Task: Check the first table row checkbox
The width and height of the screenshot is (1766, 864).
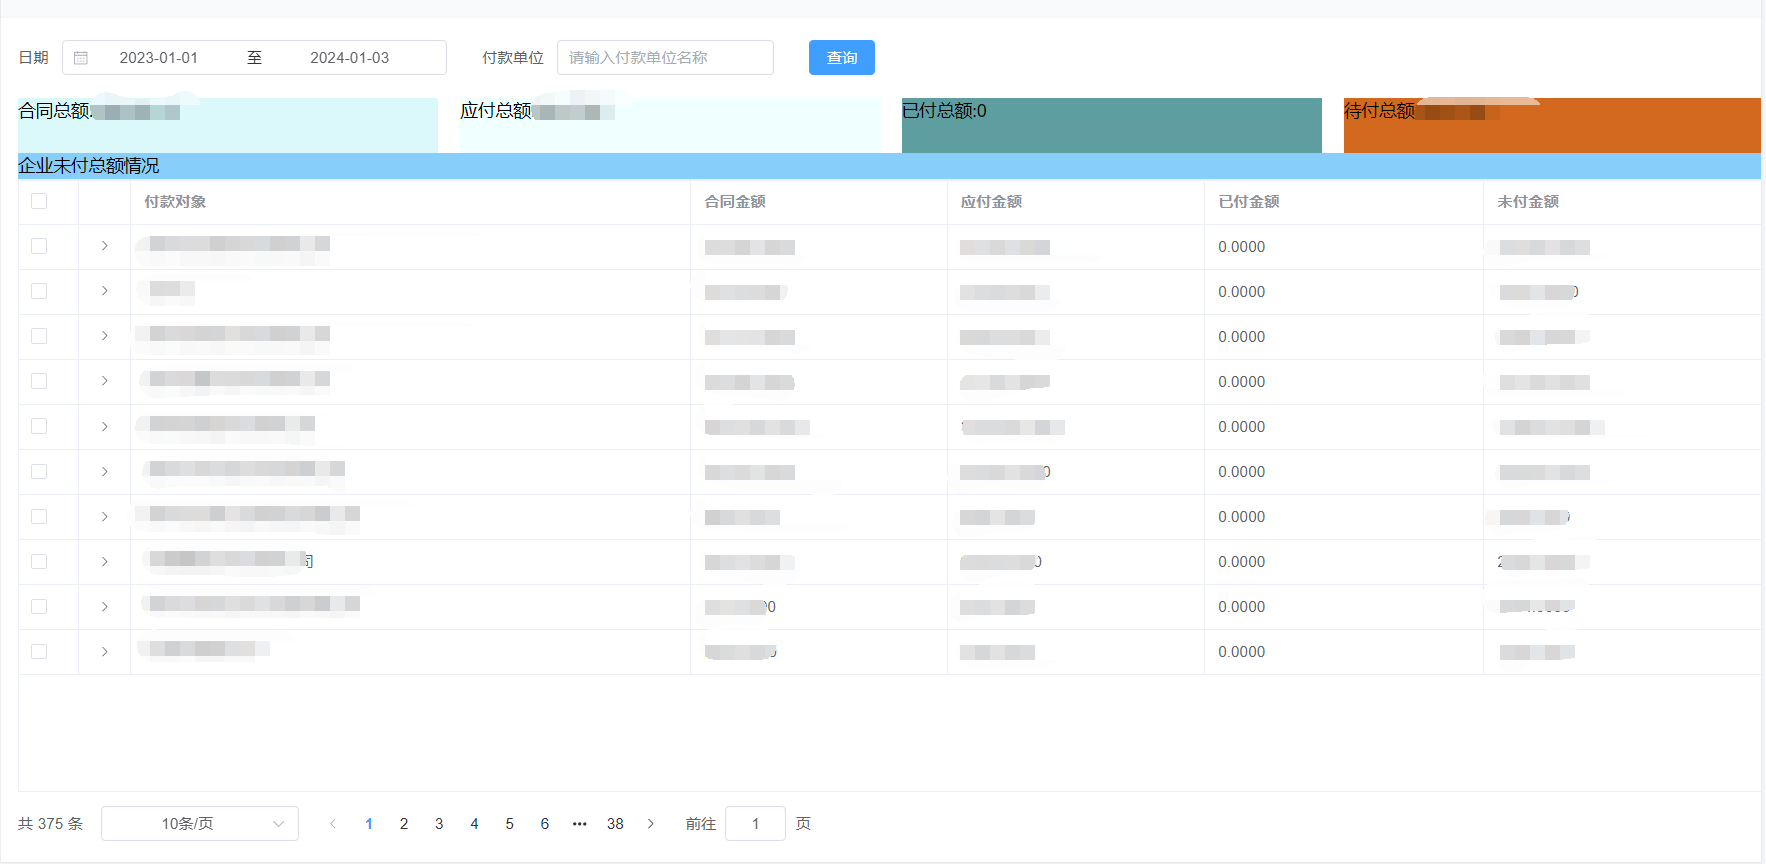Action: click(x=39, y=246)
